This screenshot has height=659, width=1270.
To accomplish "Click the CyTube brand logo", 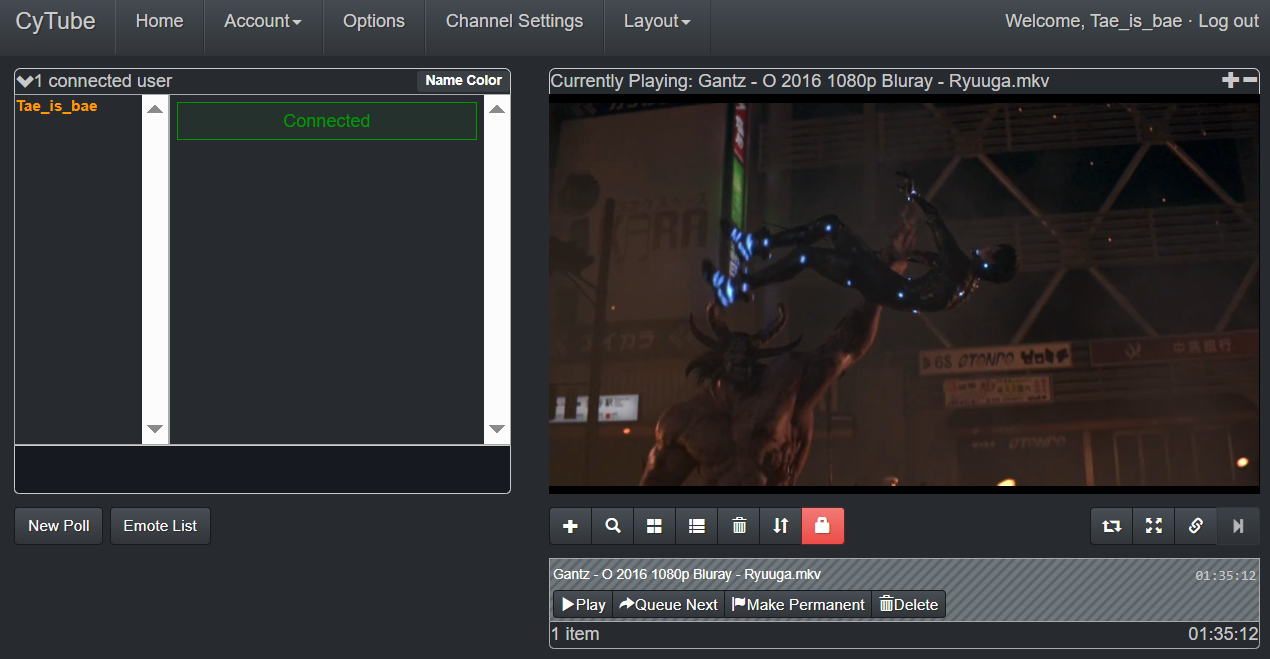I will point(56,21).
